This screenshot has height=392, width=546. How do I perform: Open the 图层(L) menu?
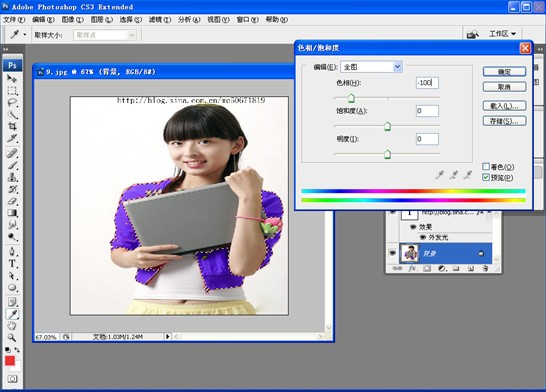102,19
